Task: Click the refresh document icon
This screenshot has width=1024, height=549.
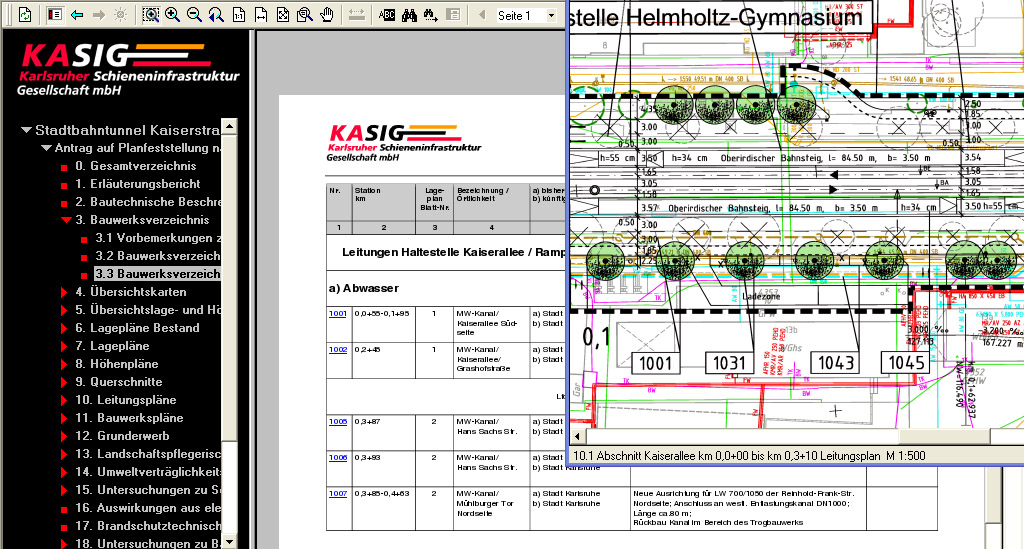Action: click(24, 14)
